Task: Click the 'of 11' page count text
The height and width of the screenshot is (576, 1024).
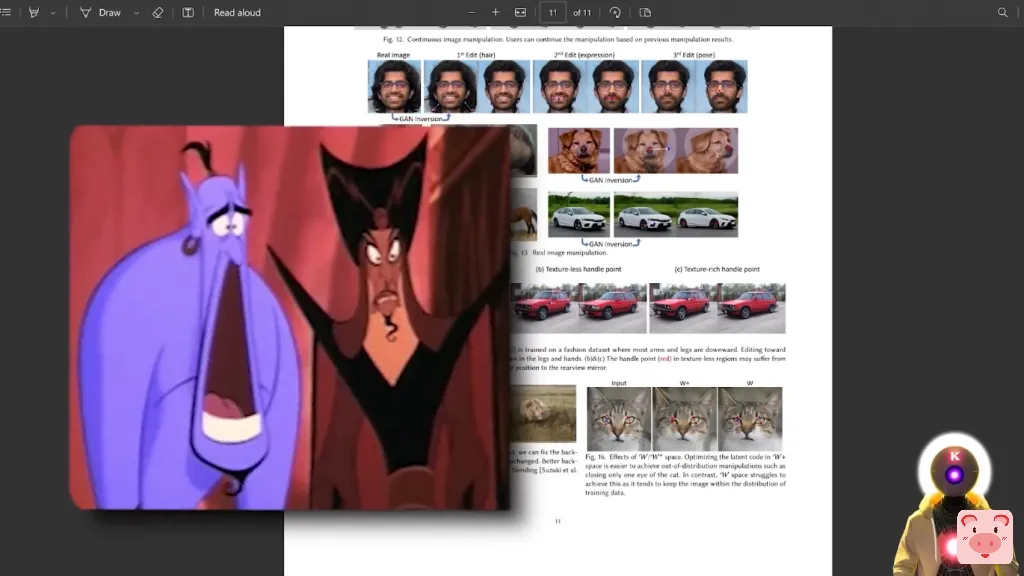Action: [582, 12]
